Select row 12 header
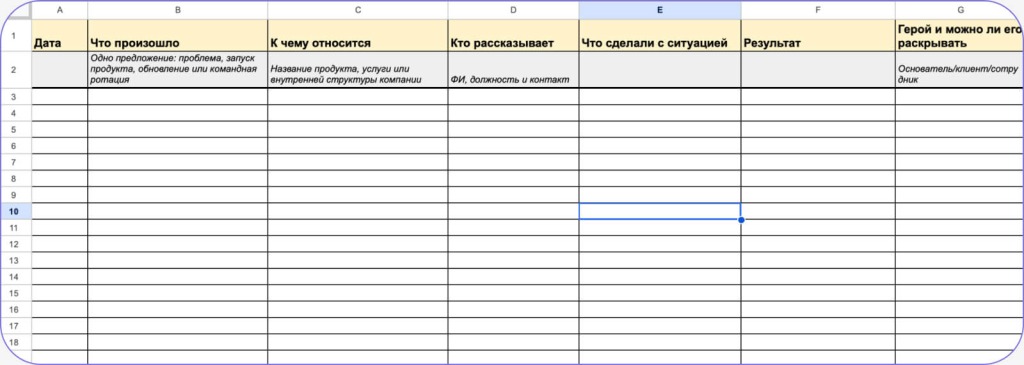1024x365 pixels. tap(16, 244)
